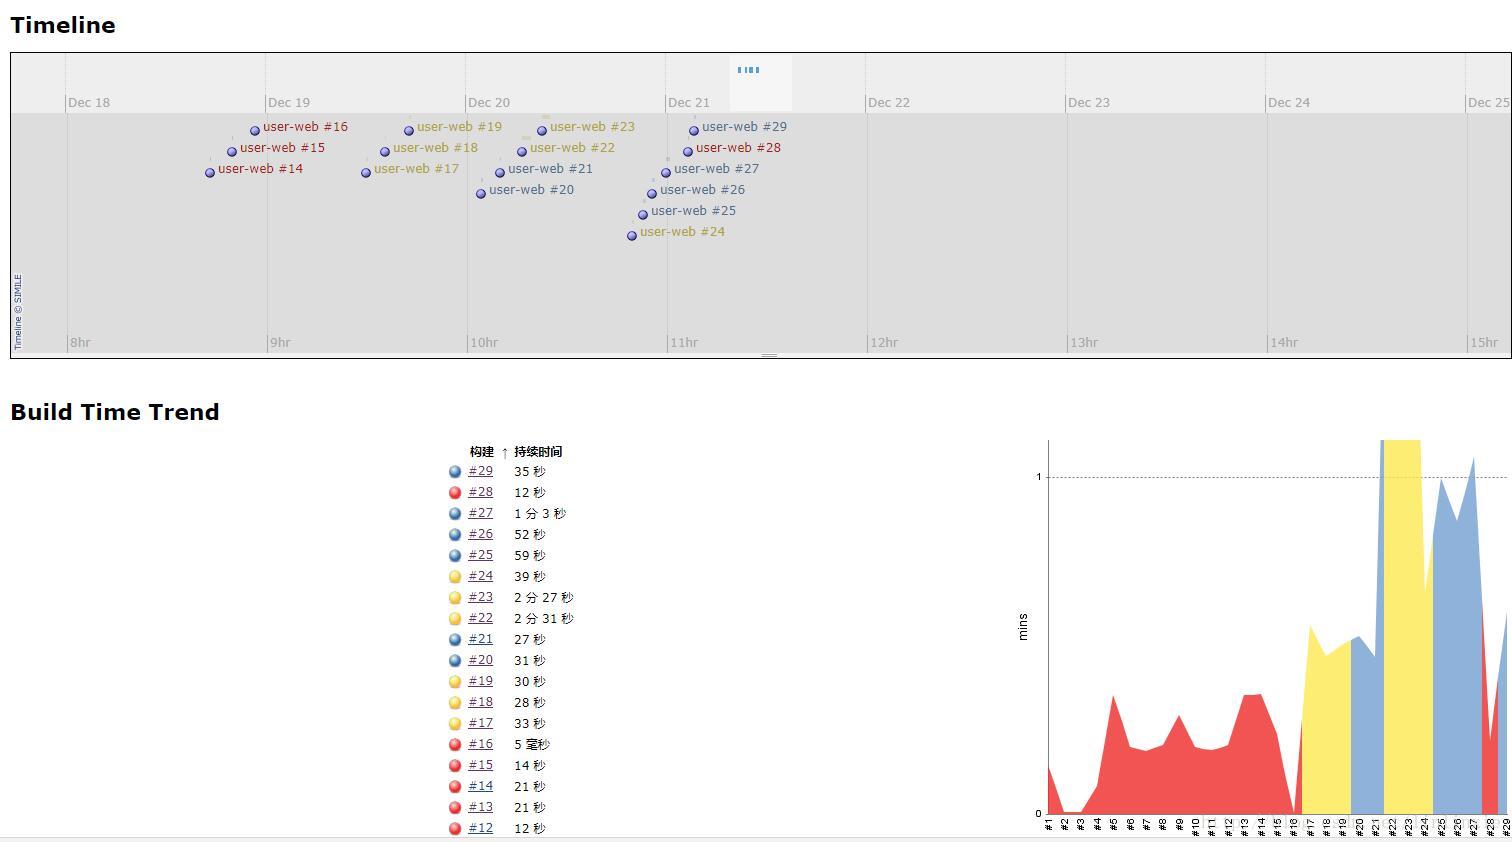Click red status ball for build #16
Viewport: 1512px width, 842px height.
pyautogui.click(x=455, y=745)
